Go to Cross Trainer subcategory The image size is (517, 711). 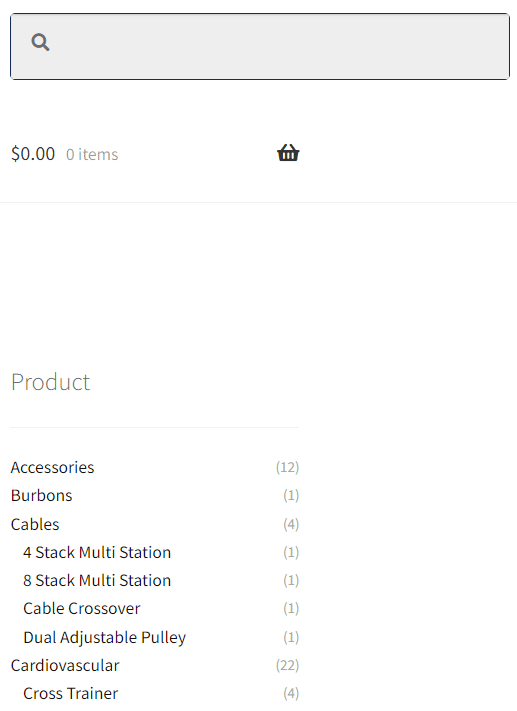[x=71, y=694]
